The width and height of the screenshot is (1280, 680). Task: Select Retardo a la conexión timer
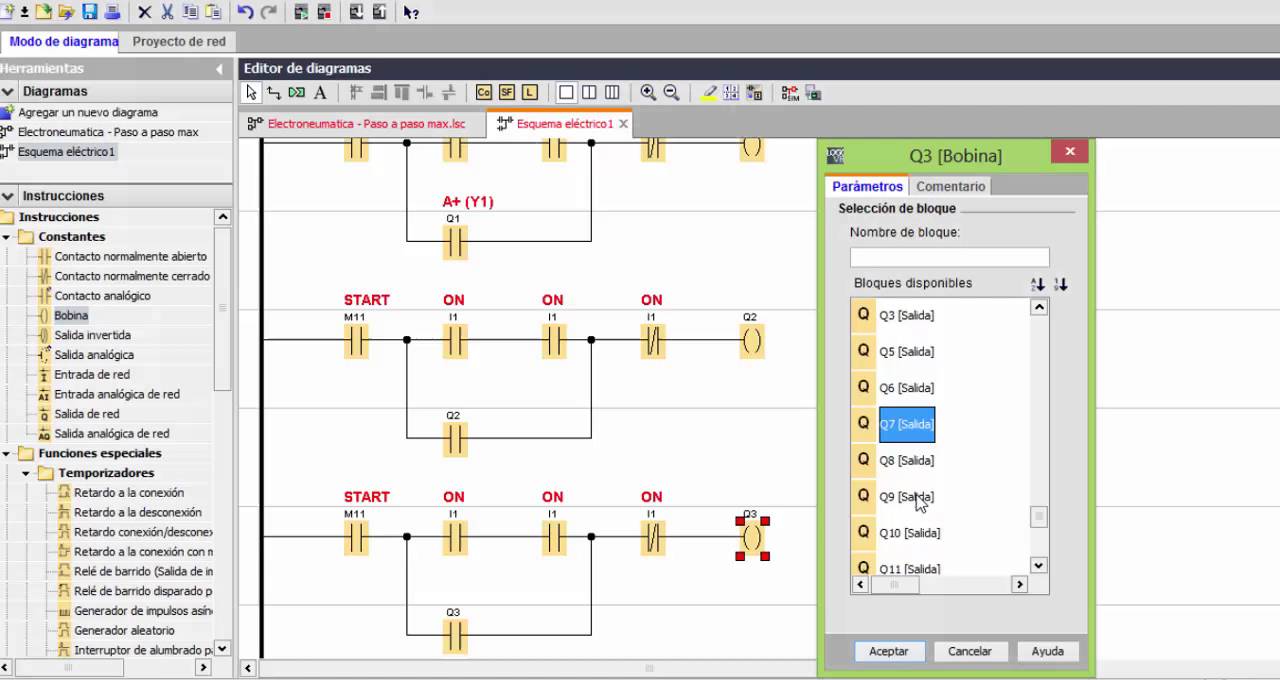click(x=129, y=493)
